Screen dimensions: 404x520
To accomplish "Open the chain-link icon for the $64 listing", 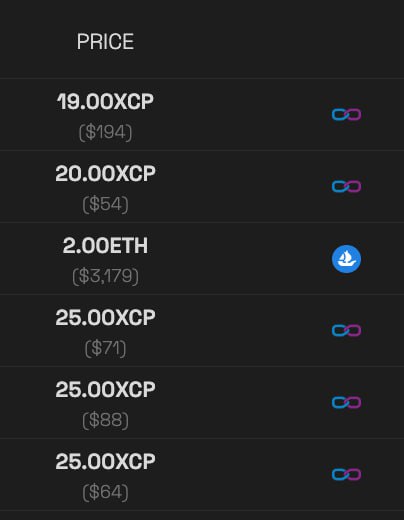I will pyautogui.click(x=346, y=474).
